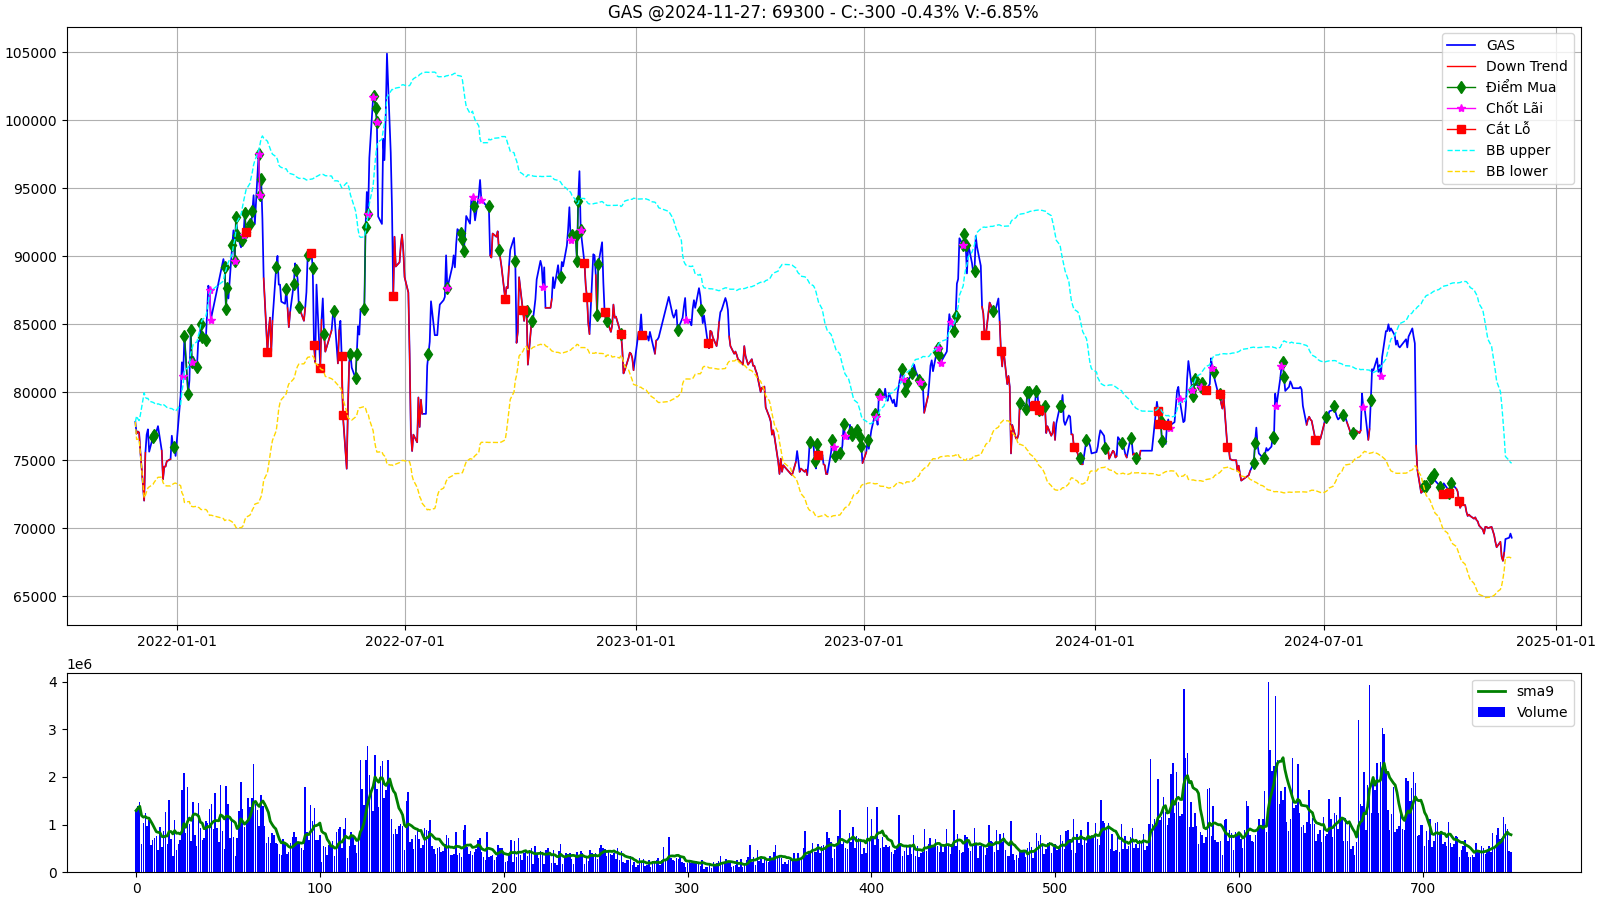Click the 2023-07-01 date label
Image resolution: width=1600 pixels, height=900 pixels.
coord(864,641)
